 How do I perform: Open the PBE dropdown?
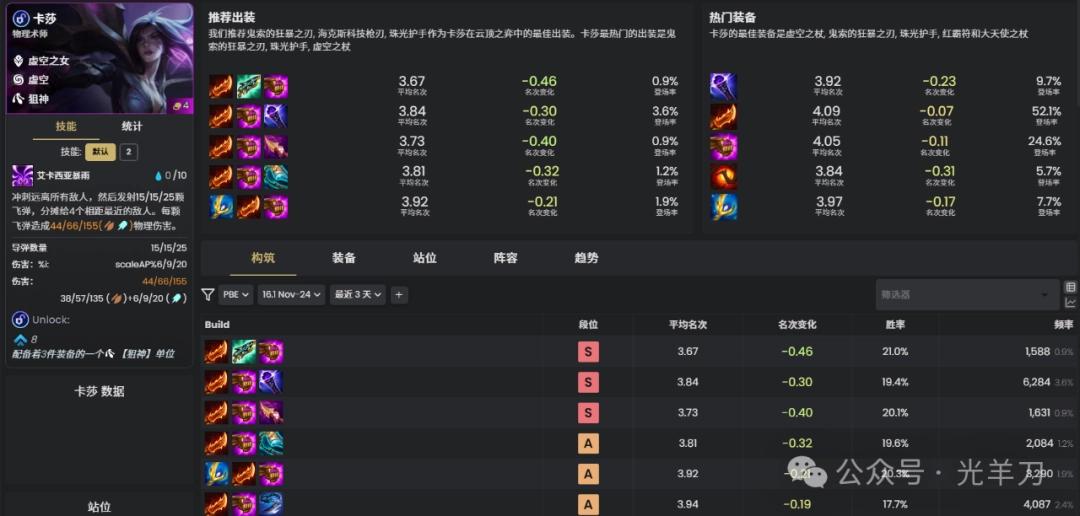pos(236,295)
